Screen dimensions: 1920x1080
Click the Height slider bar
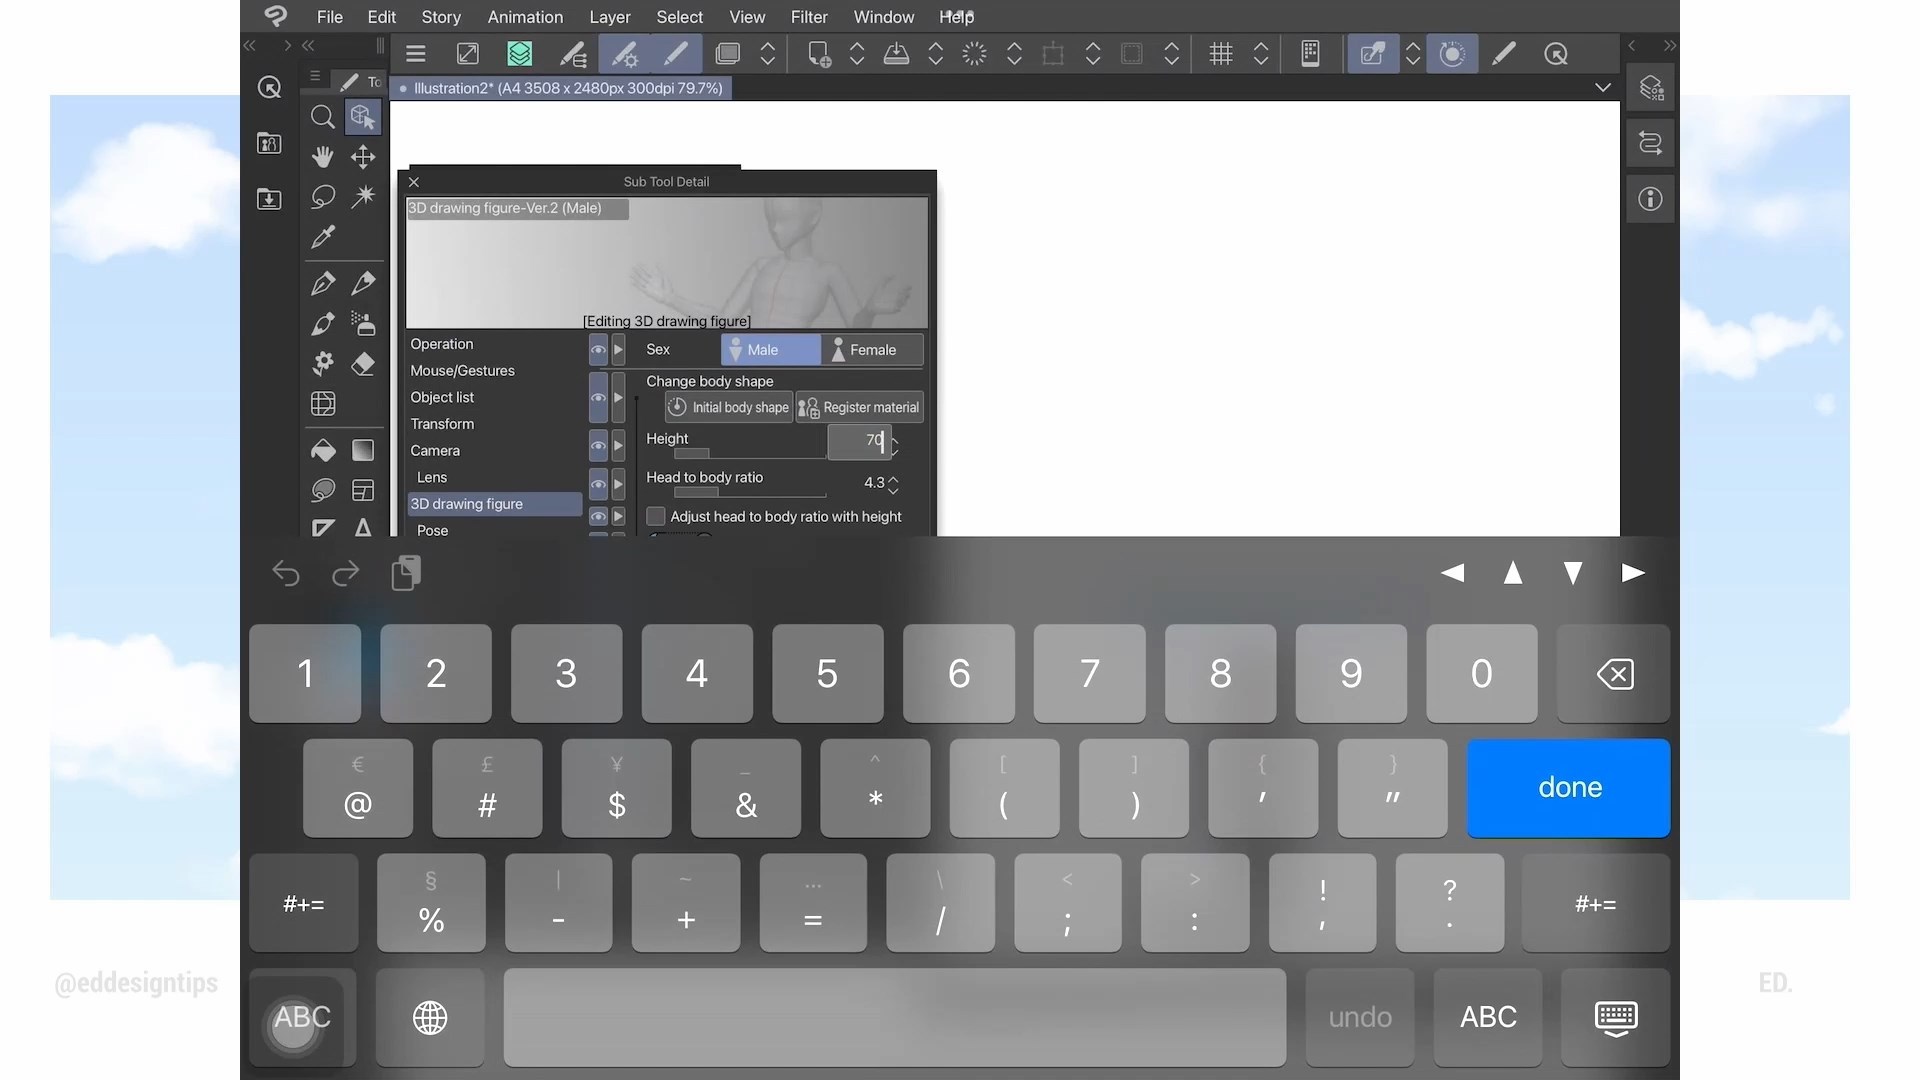click(x=750, y=453)
